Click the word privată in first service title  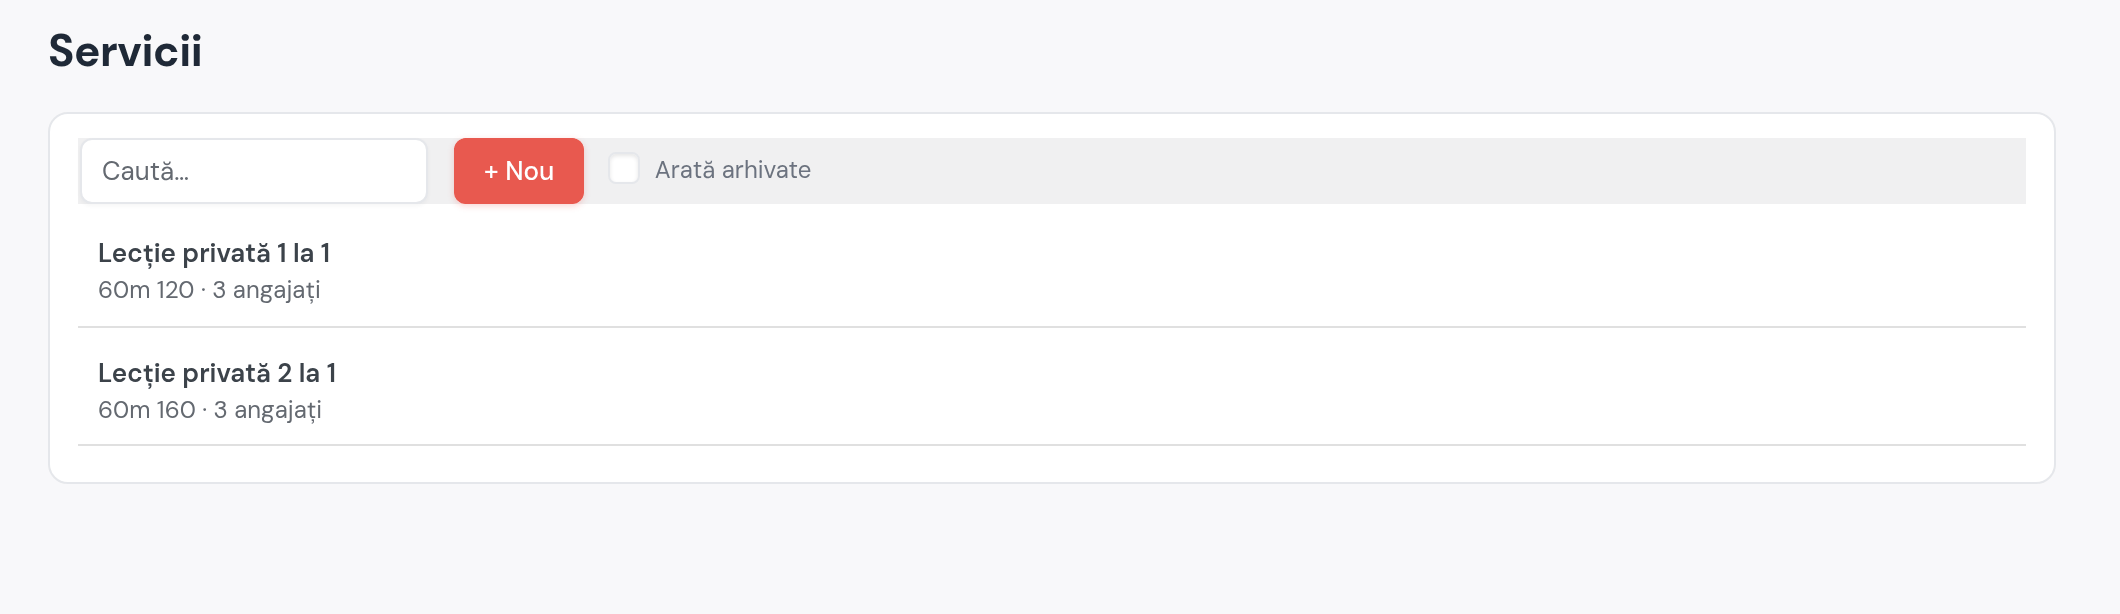[x=226, y=254]
